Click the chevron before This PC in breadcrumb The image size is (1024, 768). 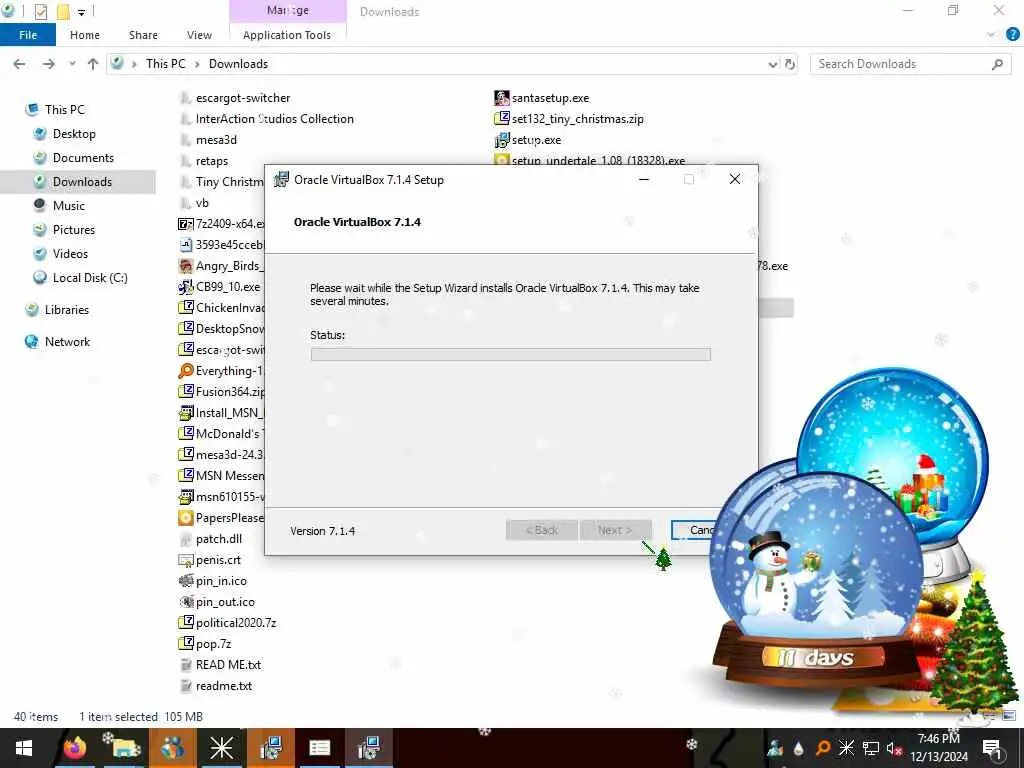tap(134, 64)
